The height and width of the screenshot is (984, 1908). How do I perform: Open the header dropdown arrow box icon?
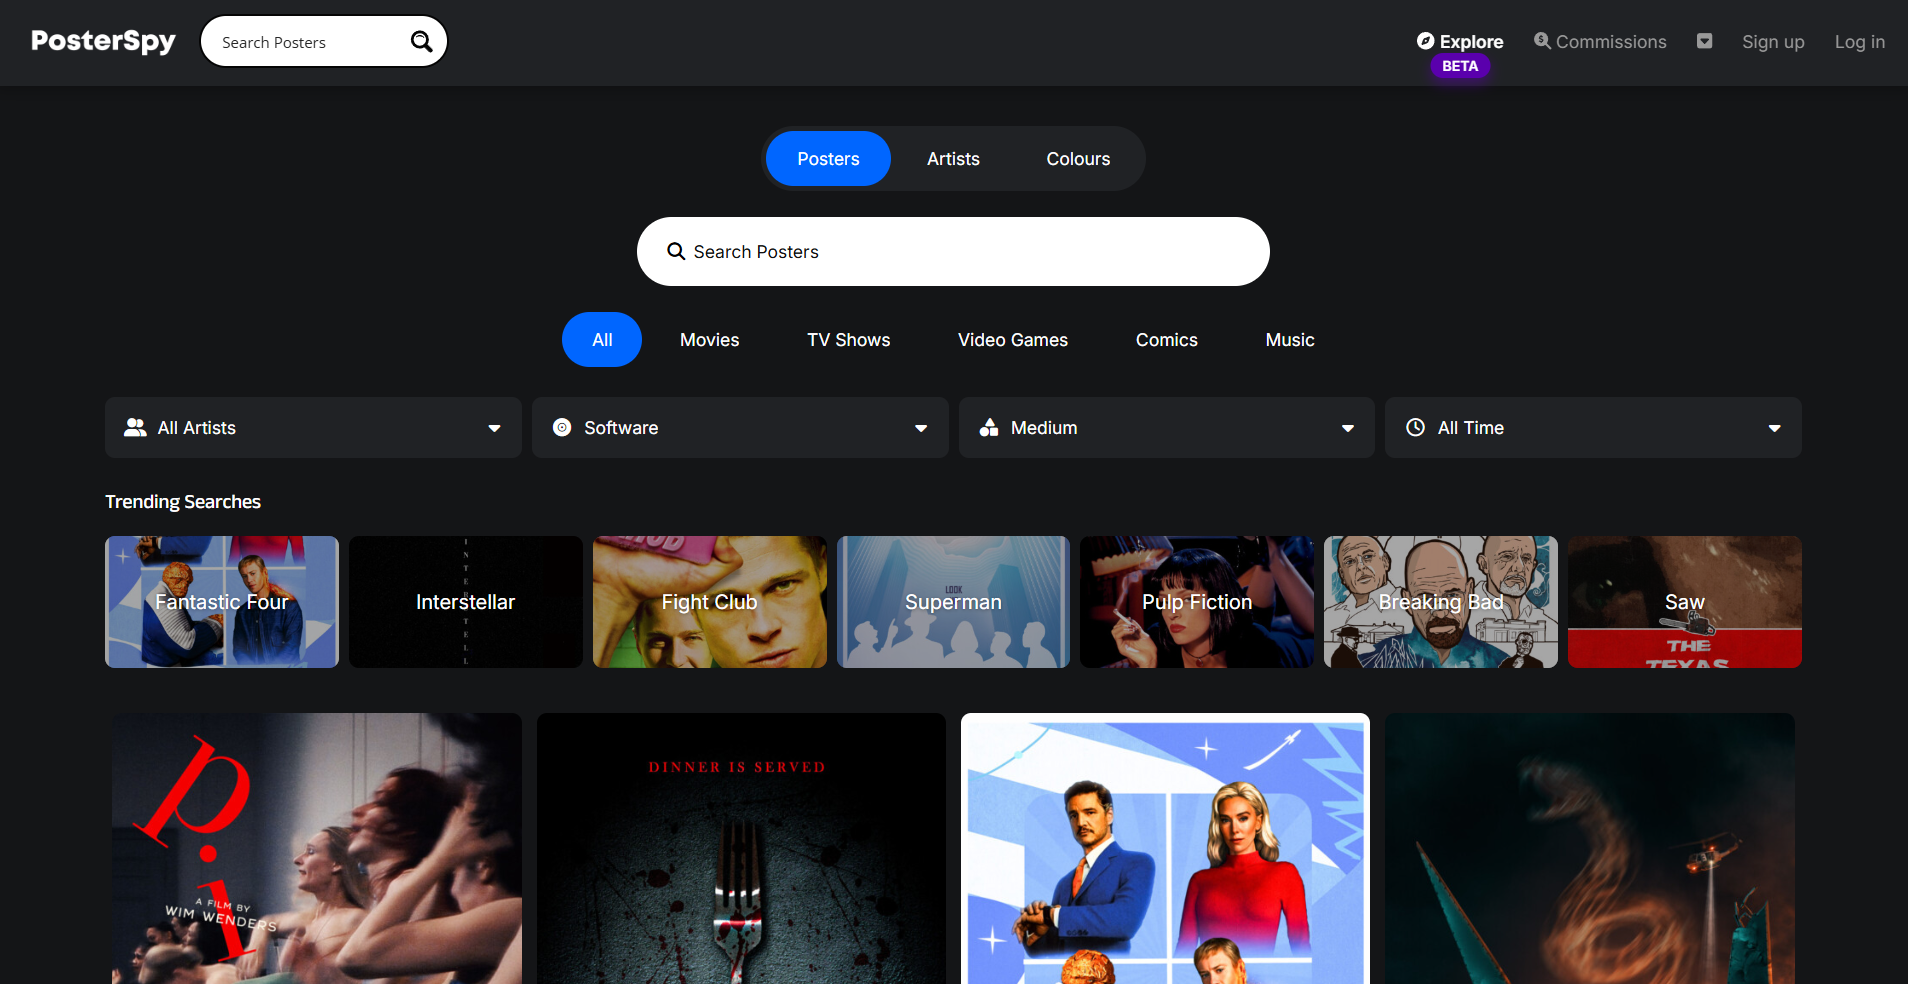1705,41
